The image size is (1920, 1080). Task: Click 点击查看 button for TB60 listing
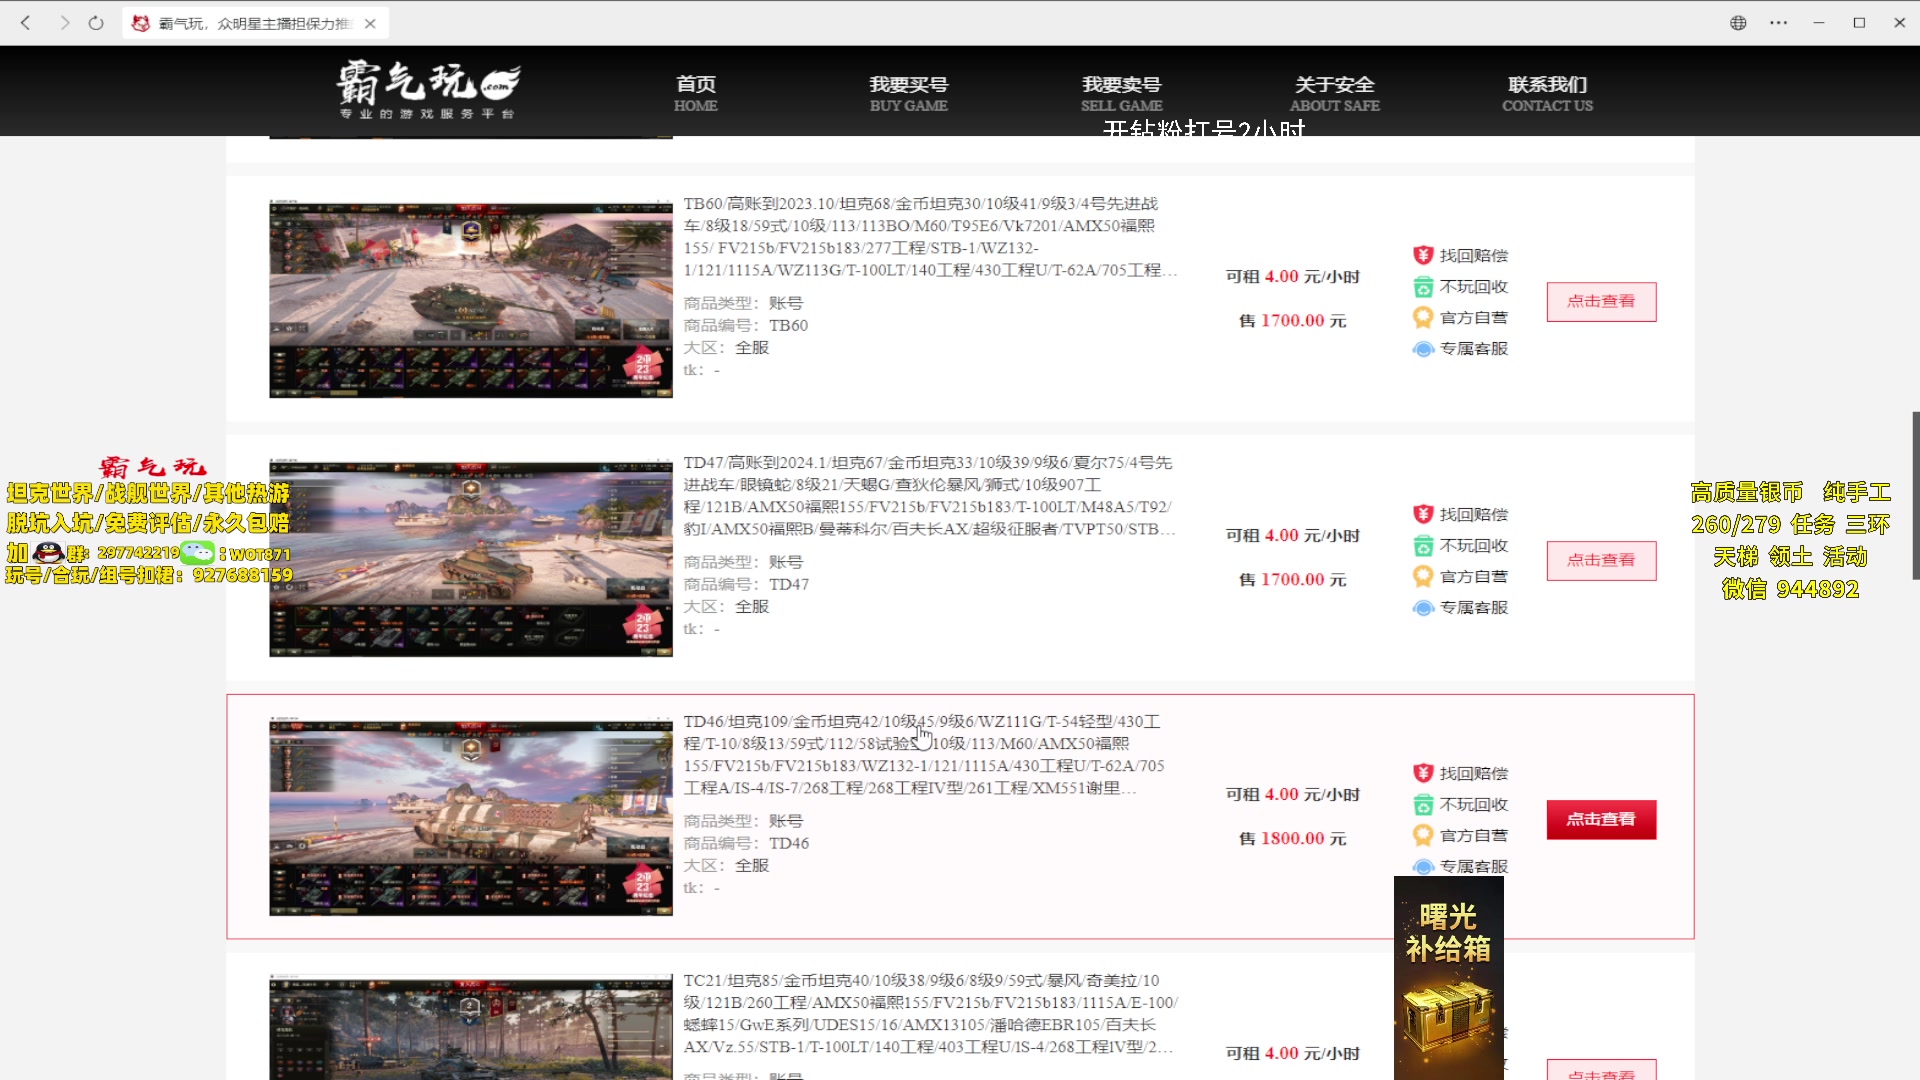(x=1601, y=301)
